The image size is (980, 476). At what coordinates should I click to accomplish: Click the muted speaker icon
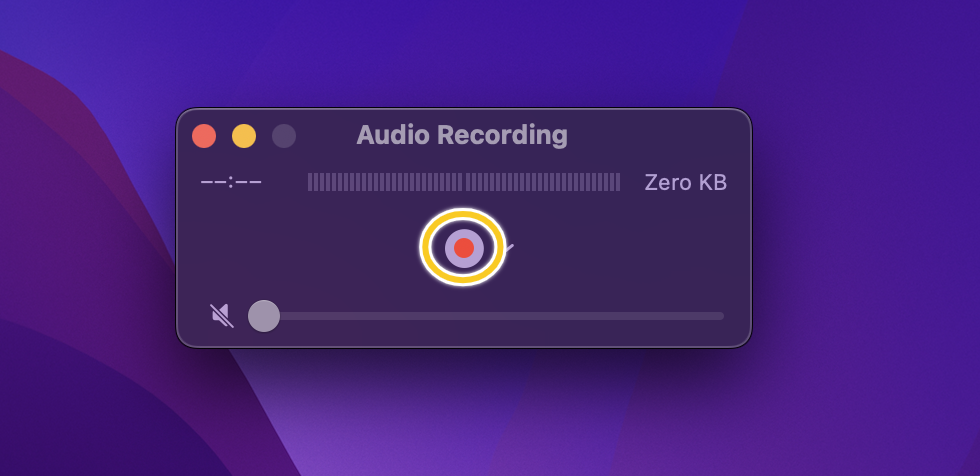(222, 315)
